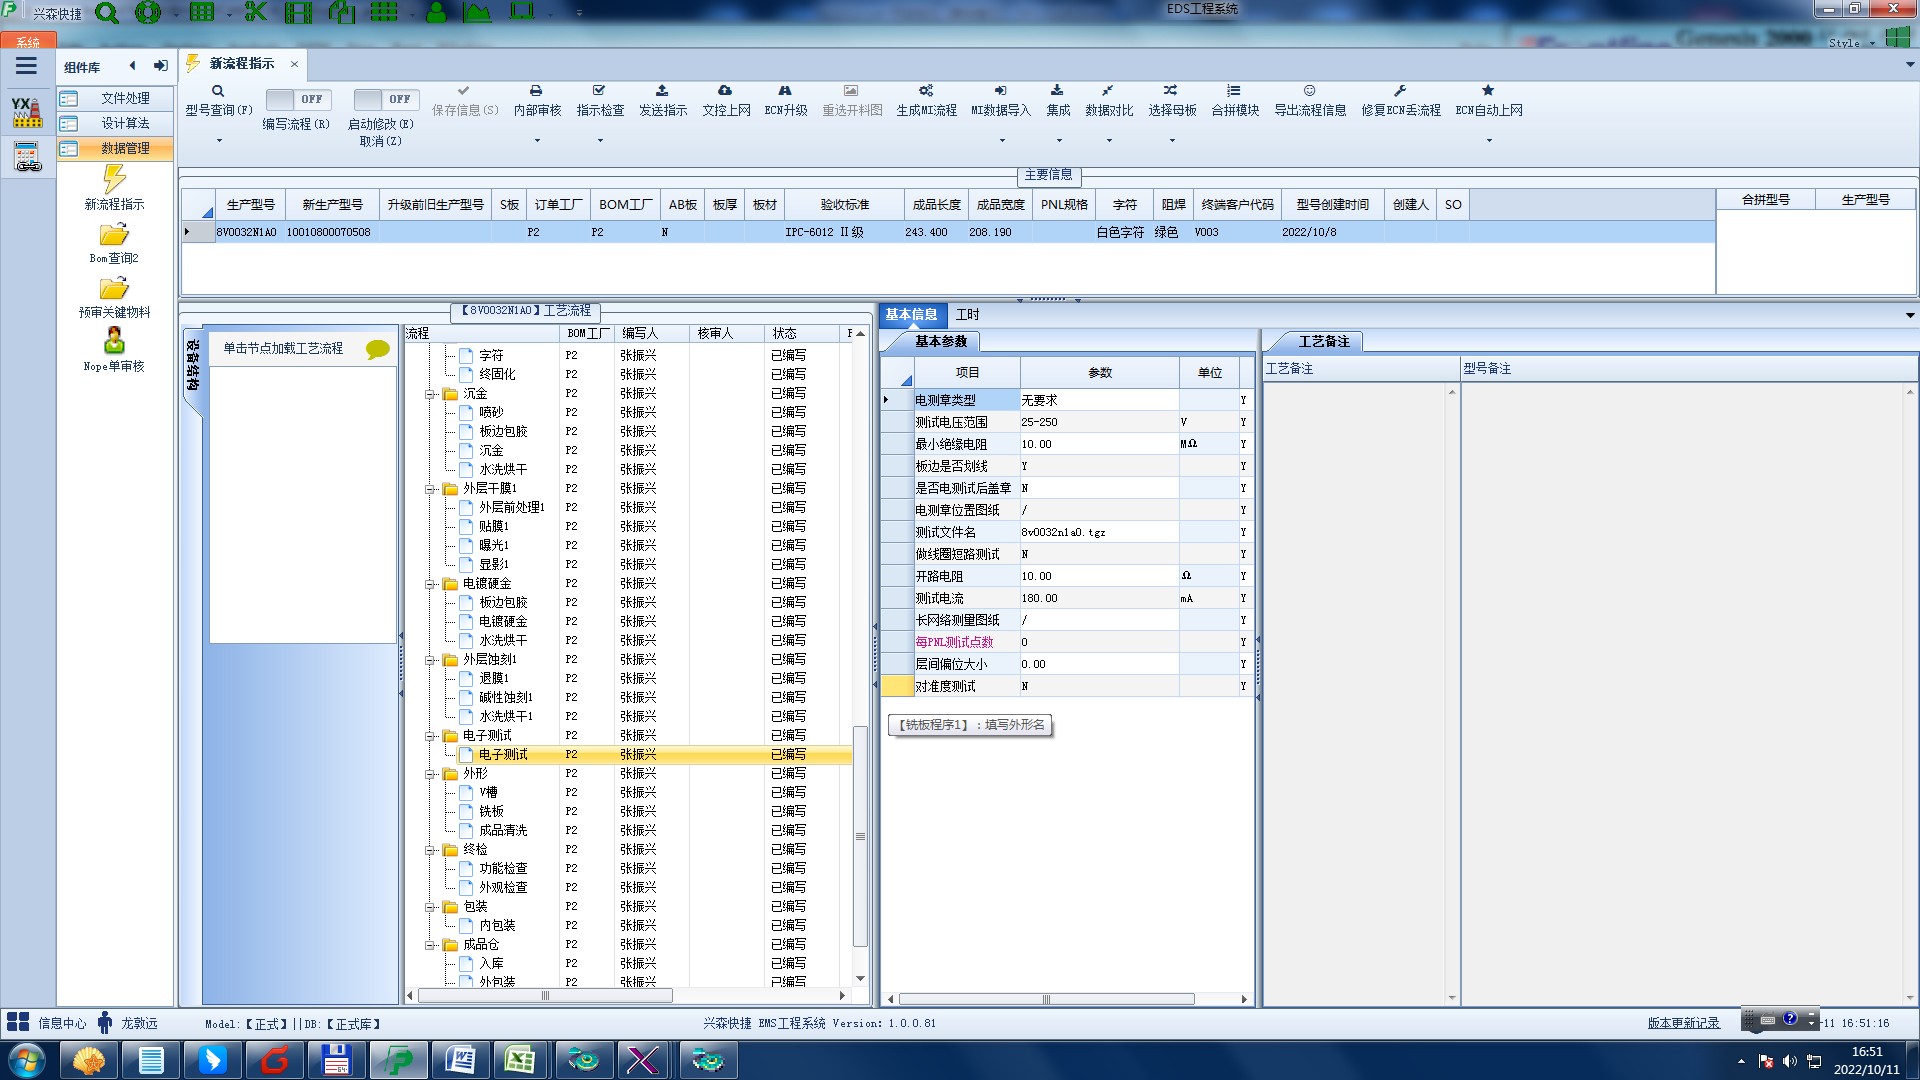Open Bom查询2 folder in sidebar

114,235
